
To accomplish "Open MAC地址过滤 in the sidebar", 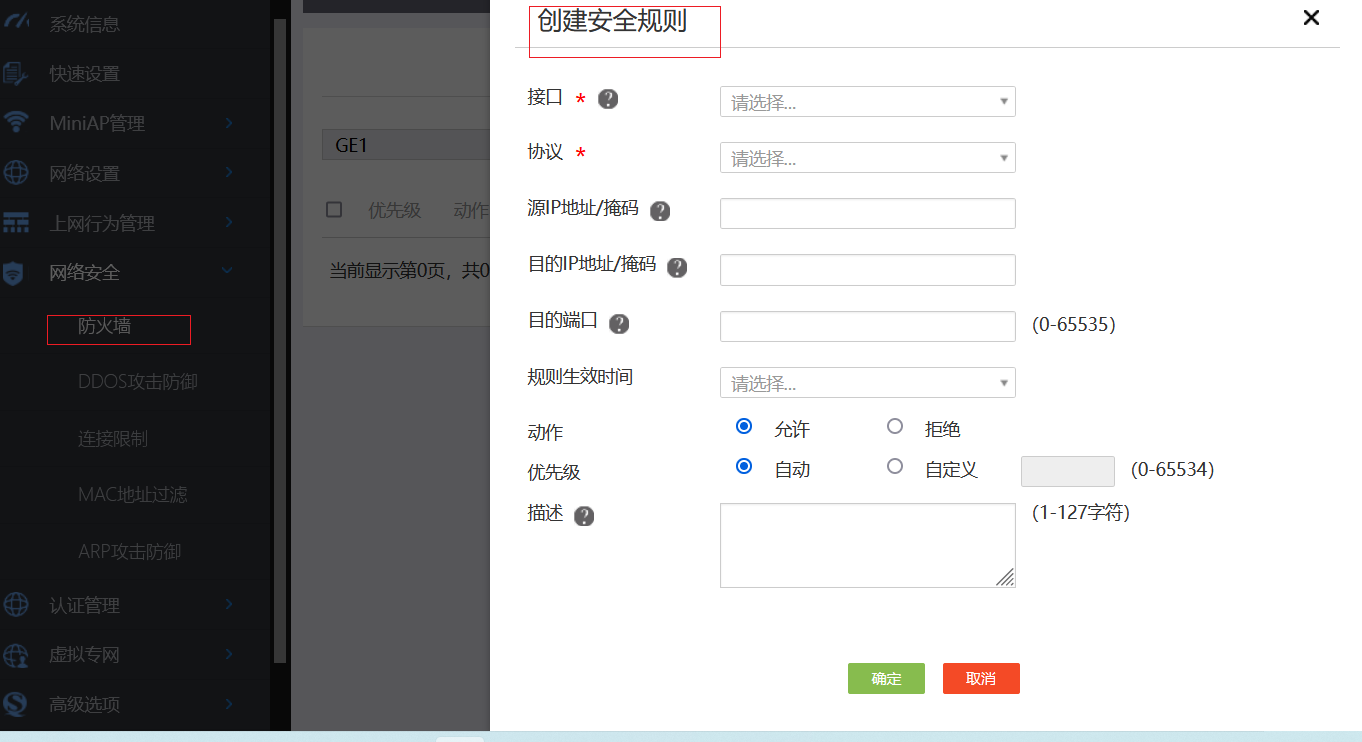I will click(133, 494).
